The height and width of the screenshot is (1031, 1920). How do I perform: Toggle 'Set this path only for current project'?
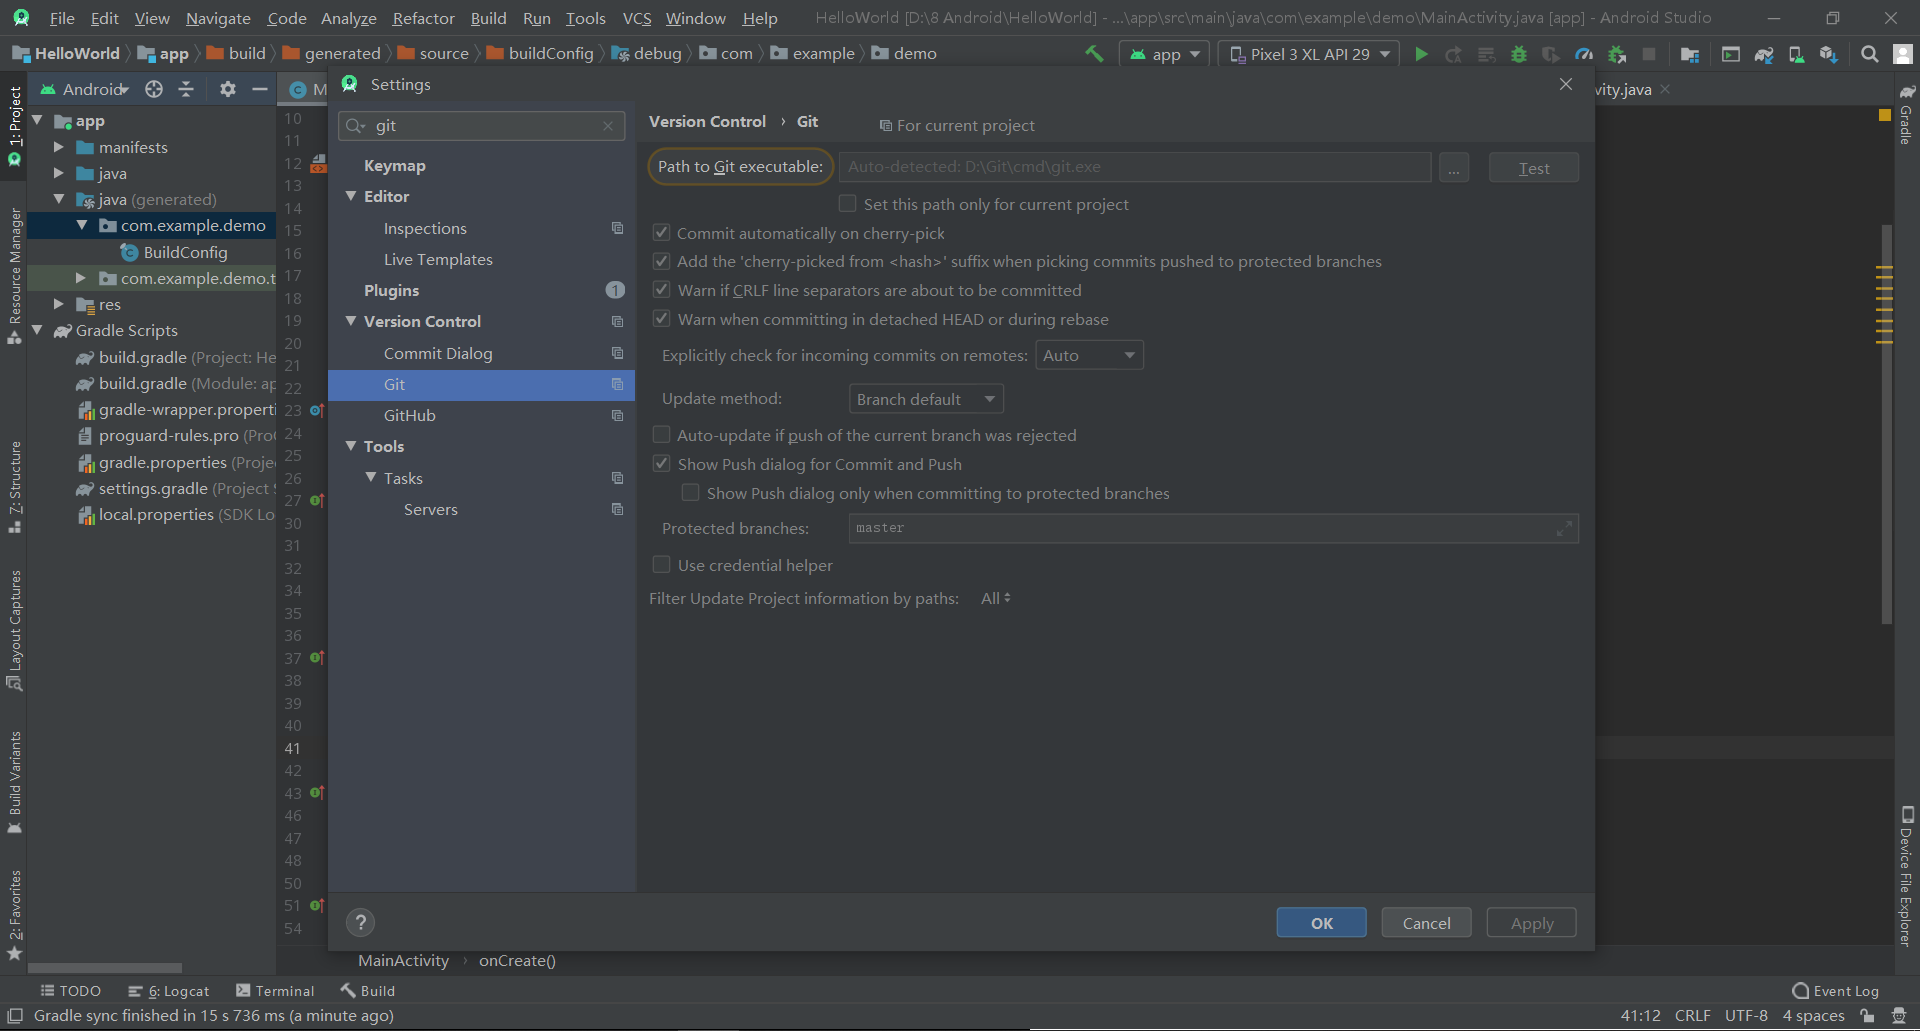pos(847,204)
